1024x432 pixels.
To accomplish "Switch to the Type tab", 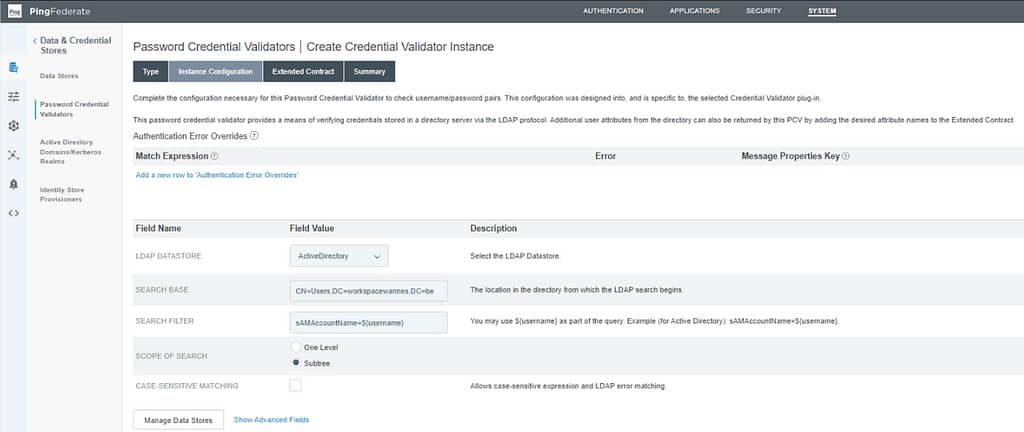I will [151, 72].
